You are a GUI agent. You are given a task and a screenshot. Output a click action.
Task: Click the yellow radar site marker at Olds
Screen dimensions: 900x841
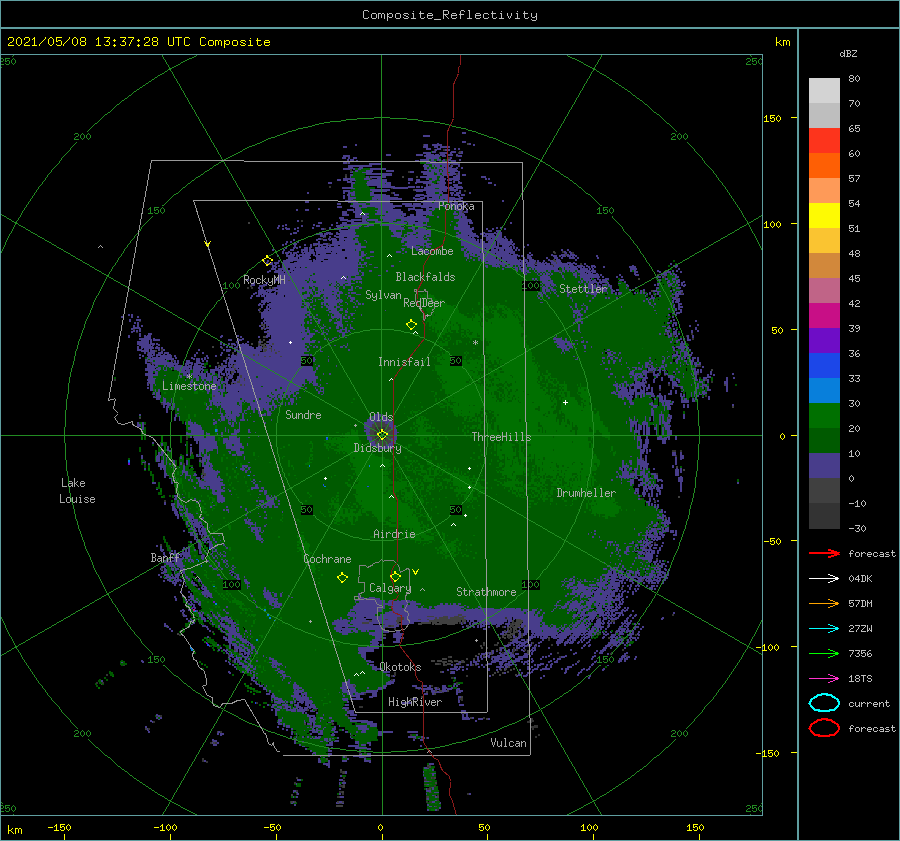[x=382, y=435]
